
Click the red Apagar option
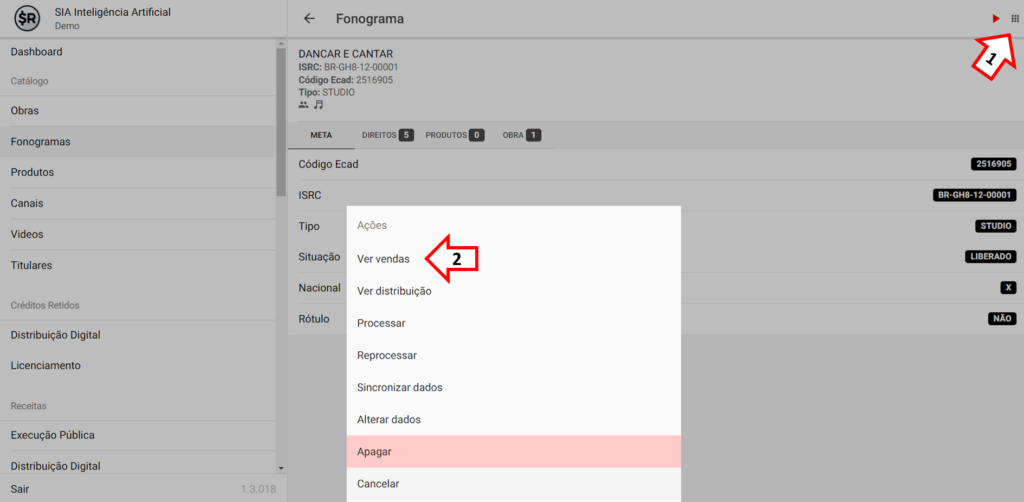374,451
